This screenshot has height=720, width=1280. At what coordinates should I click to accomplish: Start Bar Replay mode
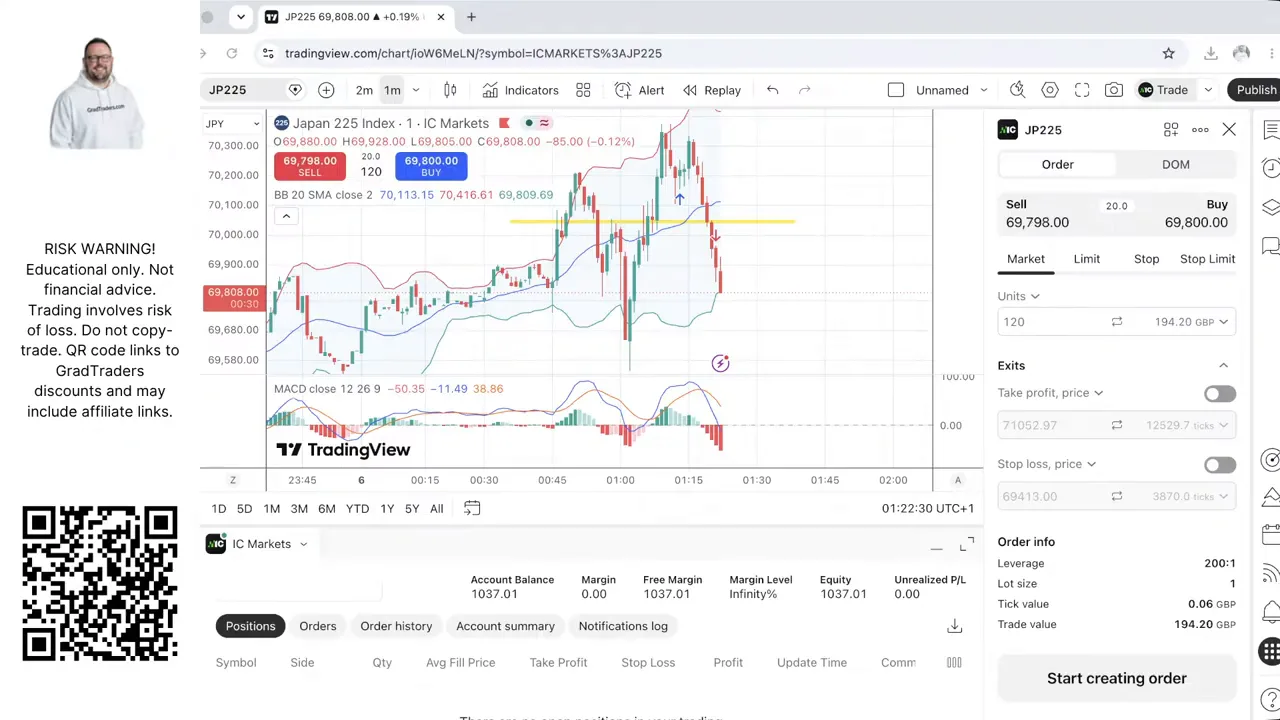pos(712,90)
